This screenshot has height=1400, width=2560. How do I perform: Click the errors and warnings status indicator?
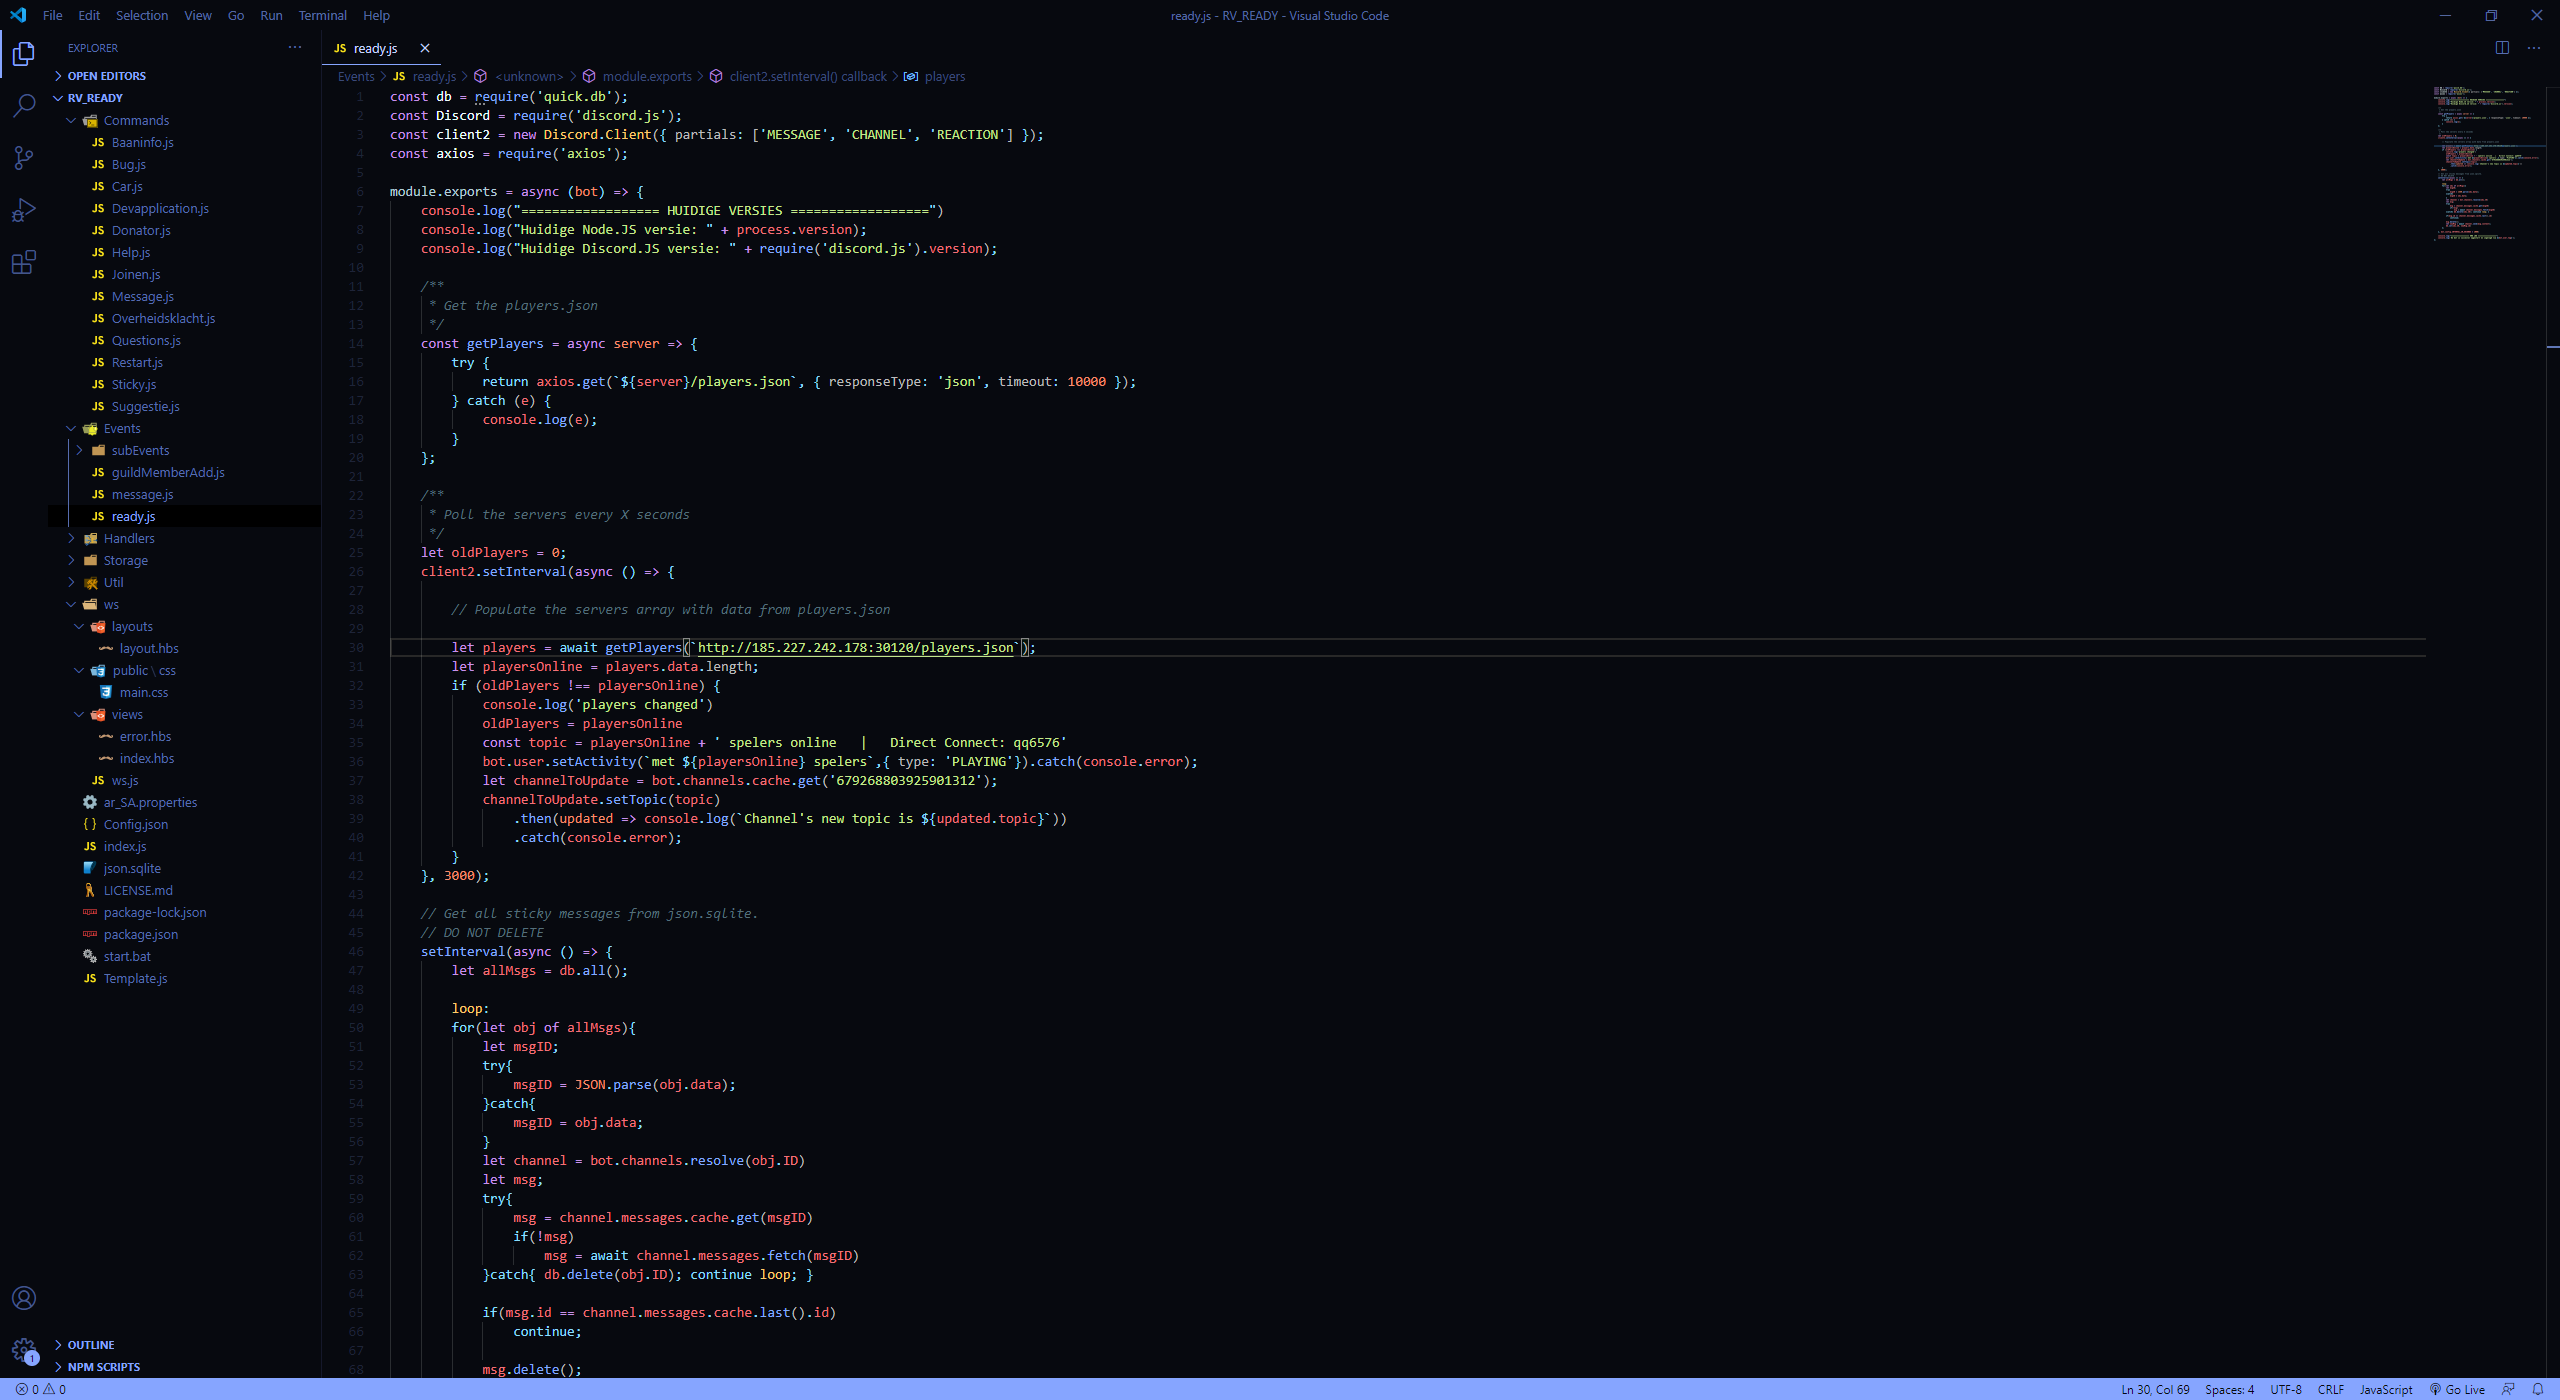(x=41, y=1389)
